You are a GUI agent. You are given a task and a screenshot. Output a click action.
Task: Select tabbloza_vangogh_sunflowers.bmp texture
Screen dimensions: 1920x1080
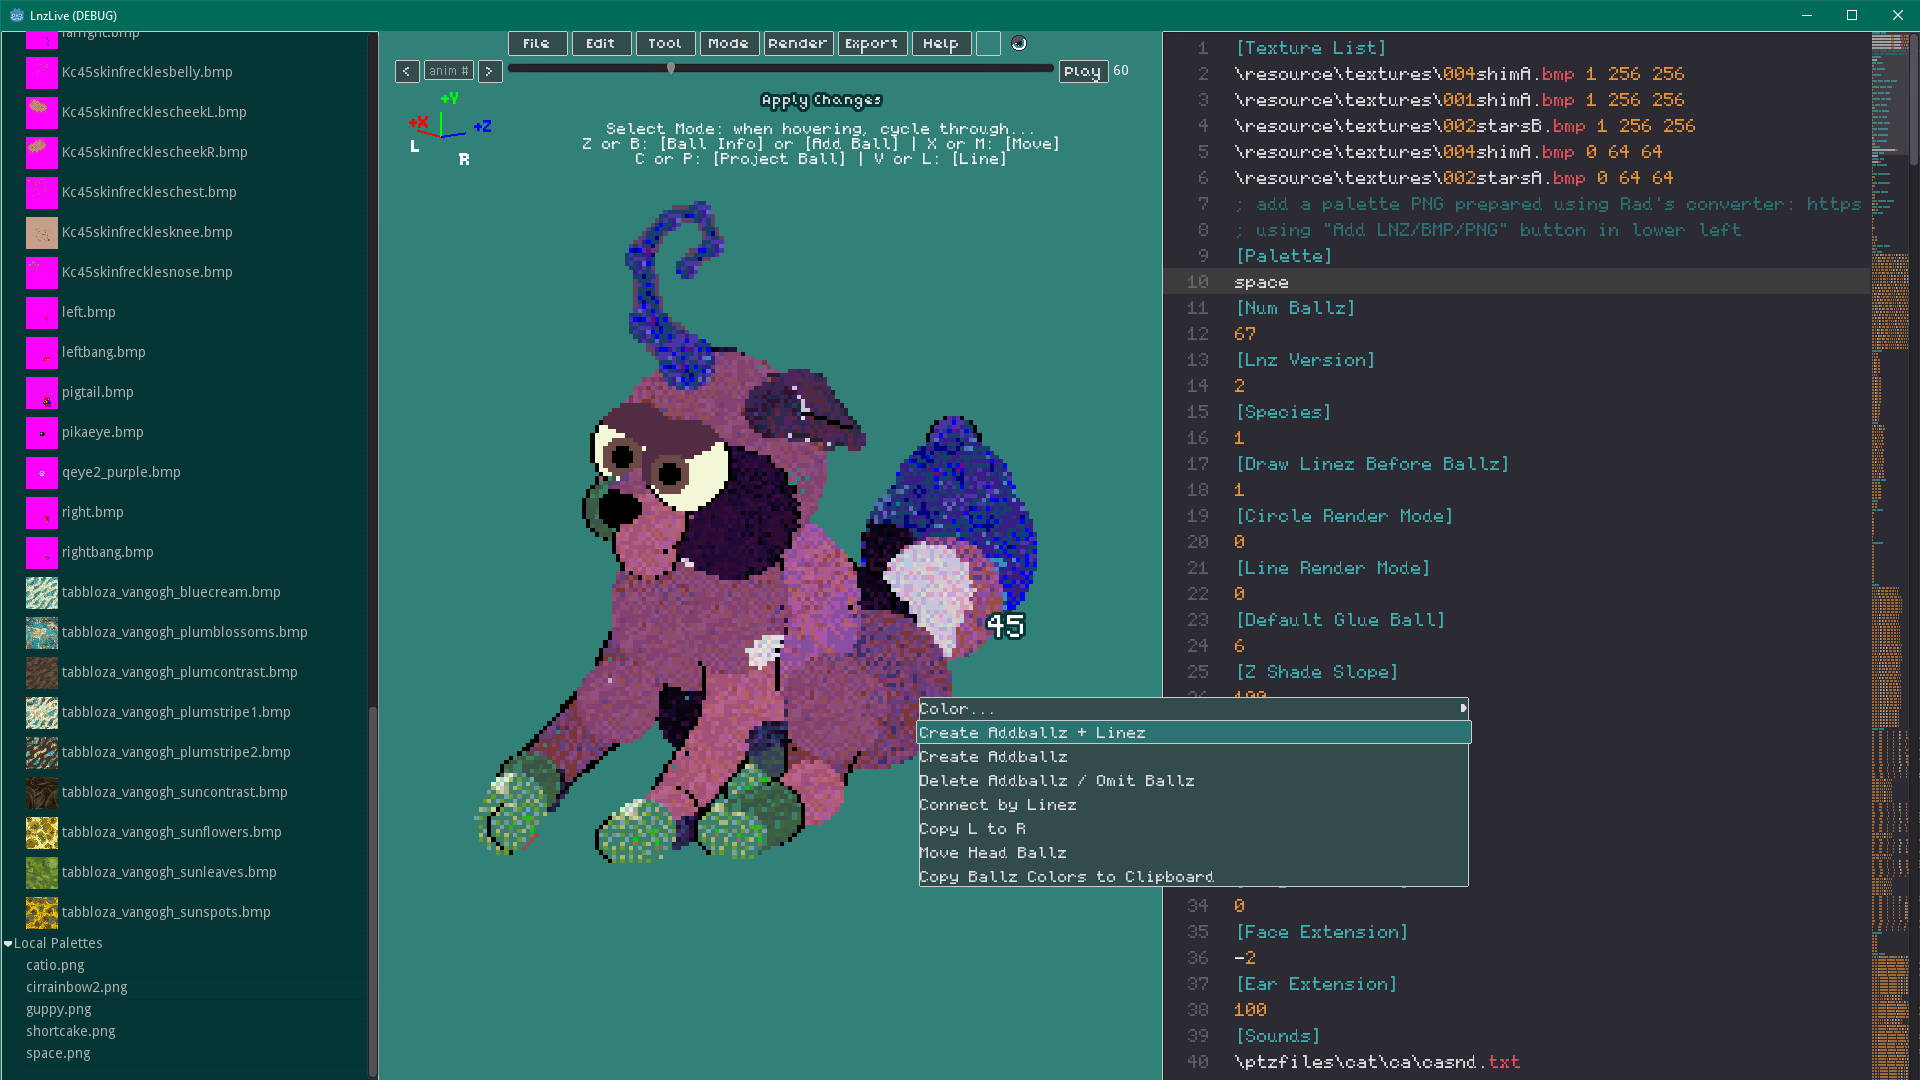[x=171, y=832]
